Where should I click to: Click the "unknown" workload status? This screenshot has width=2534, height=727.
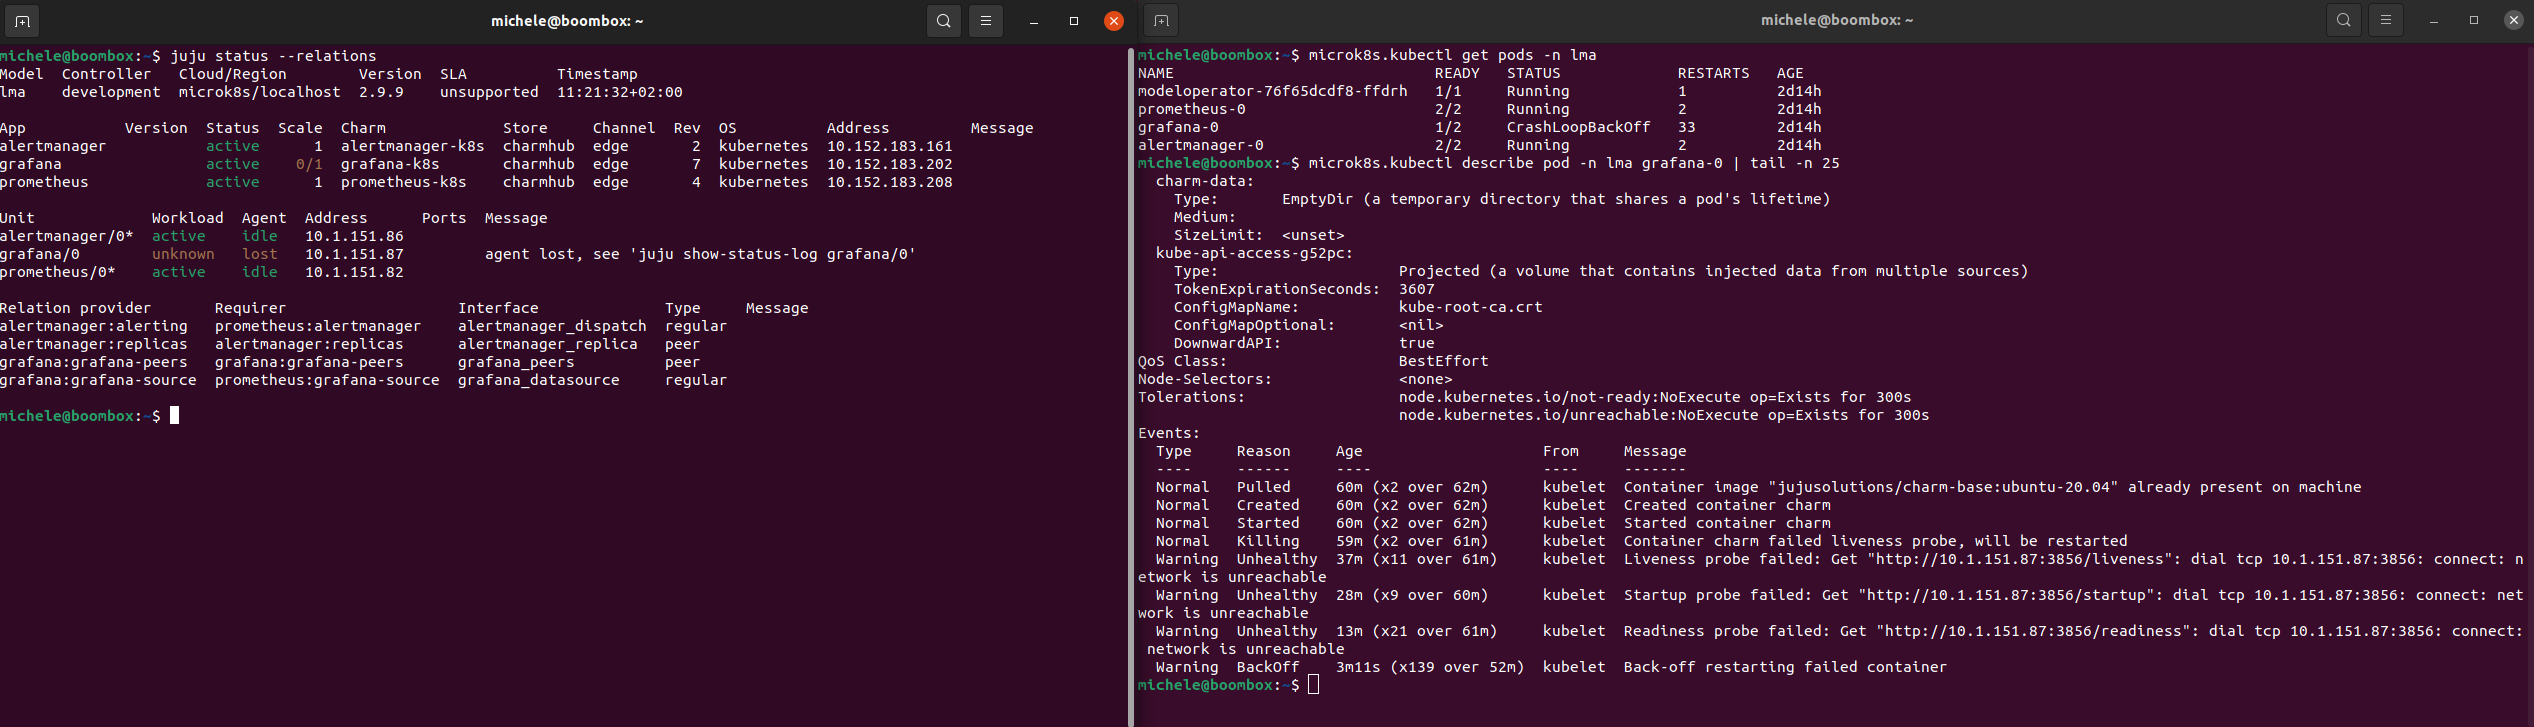(x=183, y=254)
